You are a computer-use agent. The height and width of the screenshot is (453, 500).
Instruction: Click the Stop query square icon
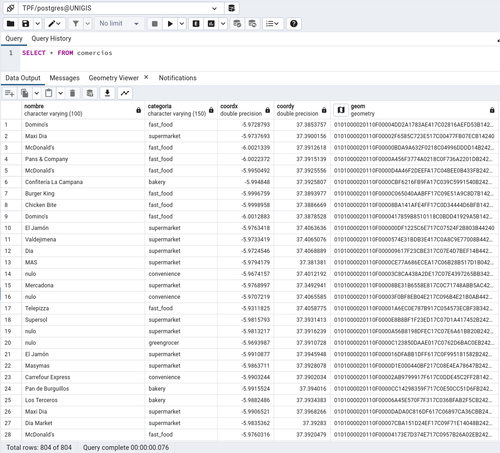coord(155,24)
